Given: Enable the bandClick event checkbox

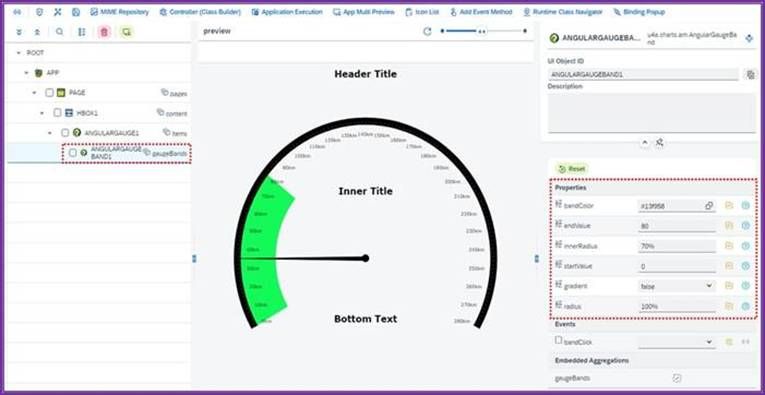Looking at the screenshot, I should pos(559,340).
